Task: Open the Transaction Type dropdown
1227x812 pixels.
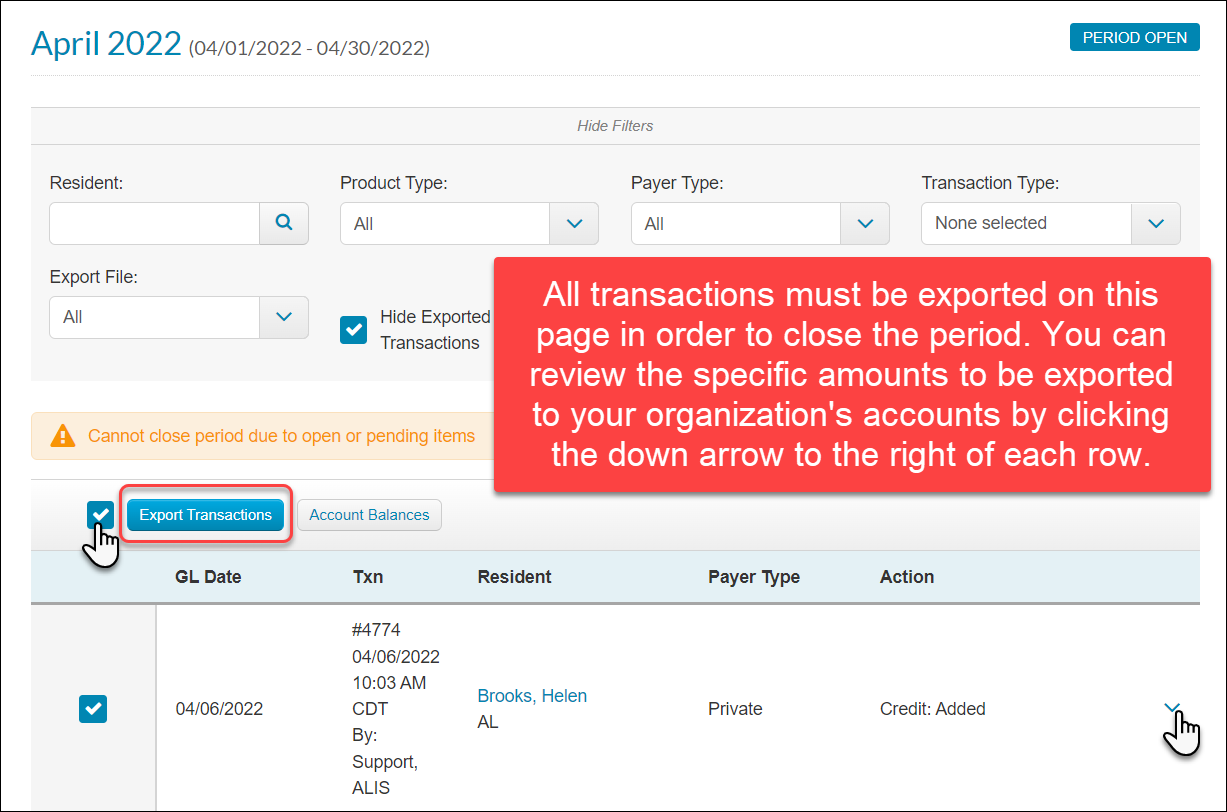Action: [x=1051, y=224]
